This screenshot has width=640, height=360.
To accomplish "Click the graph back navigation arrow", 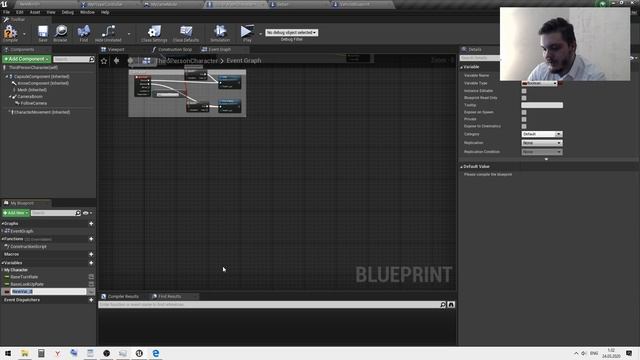I will coord(117,61).
